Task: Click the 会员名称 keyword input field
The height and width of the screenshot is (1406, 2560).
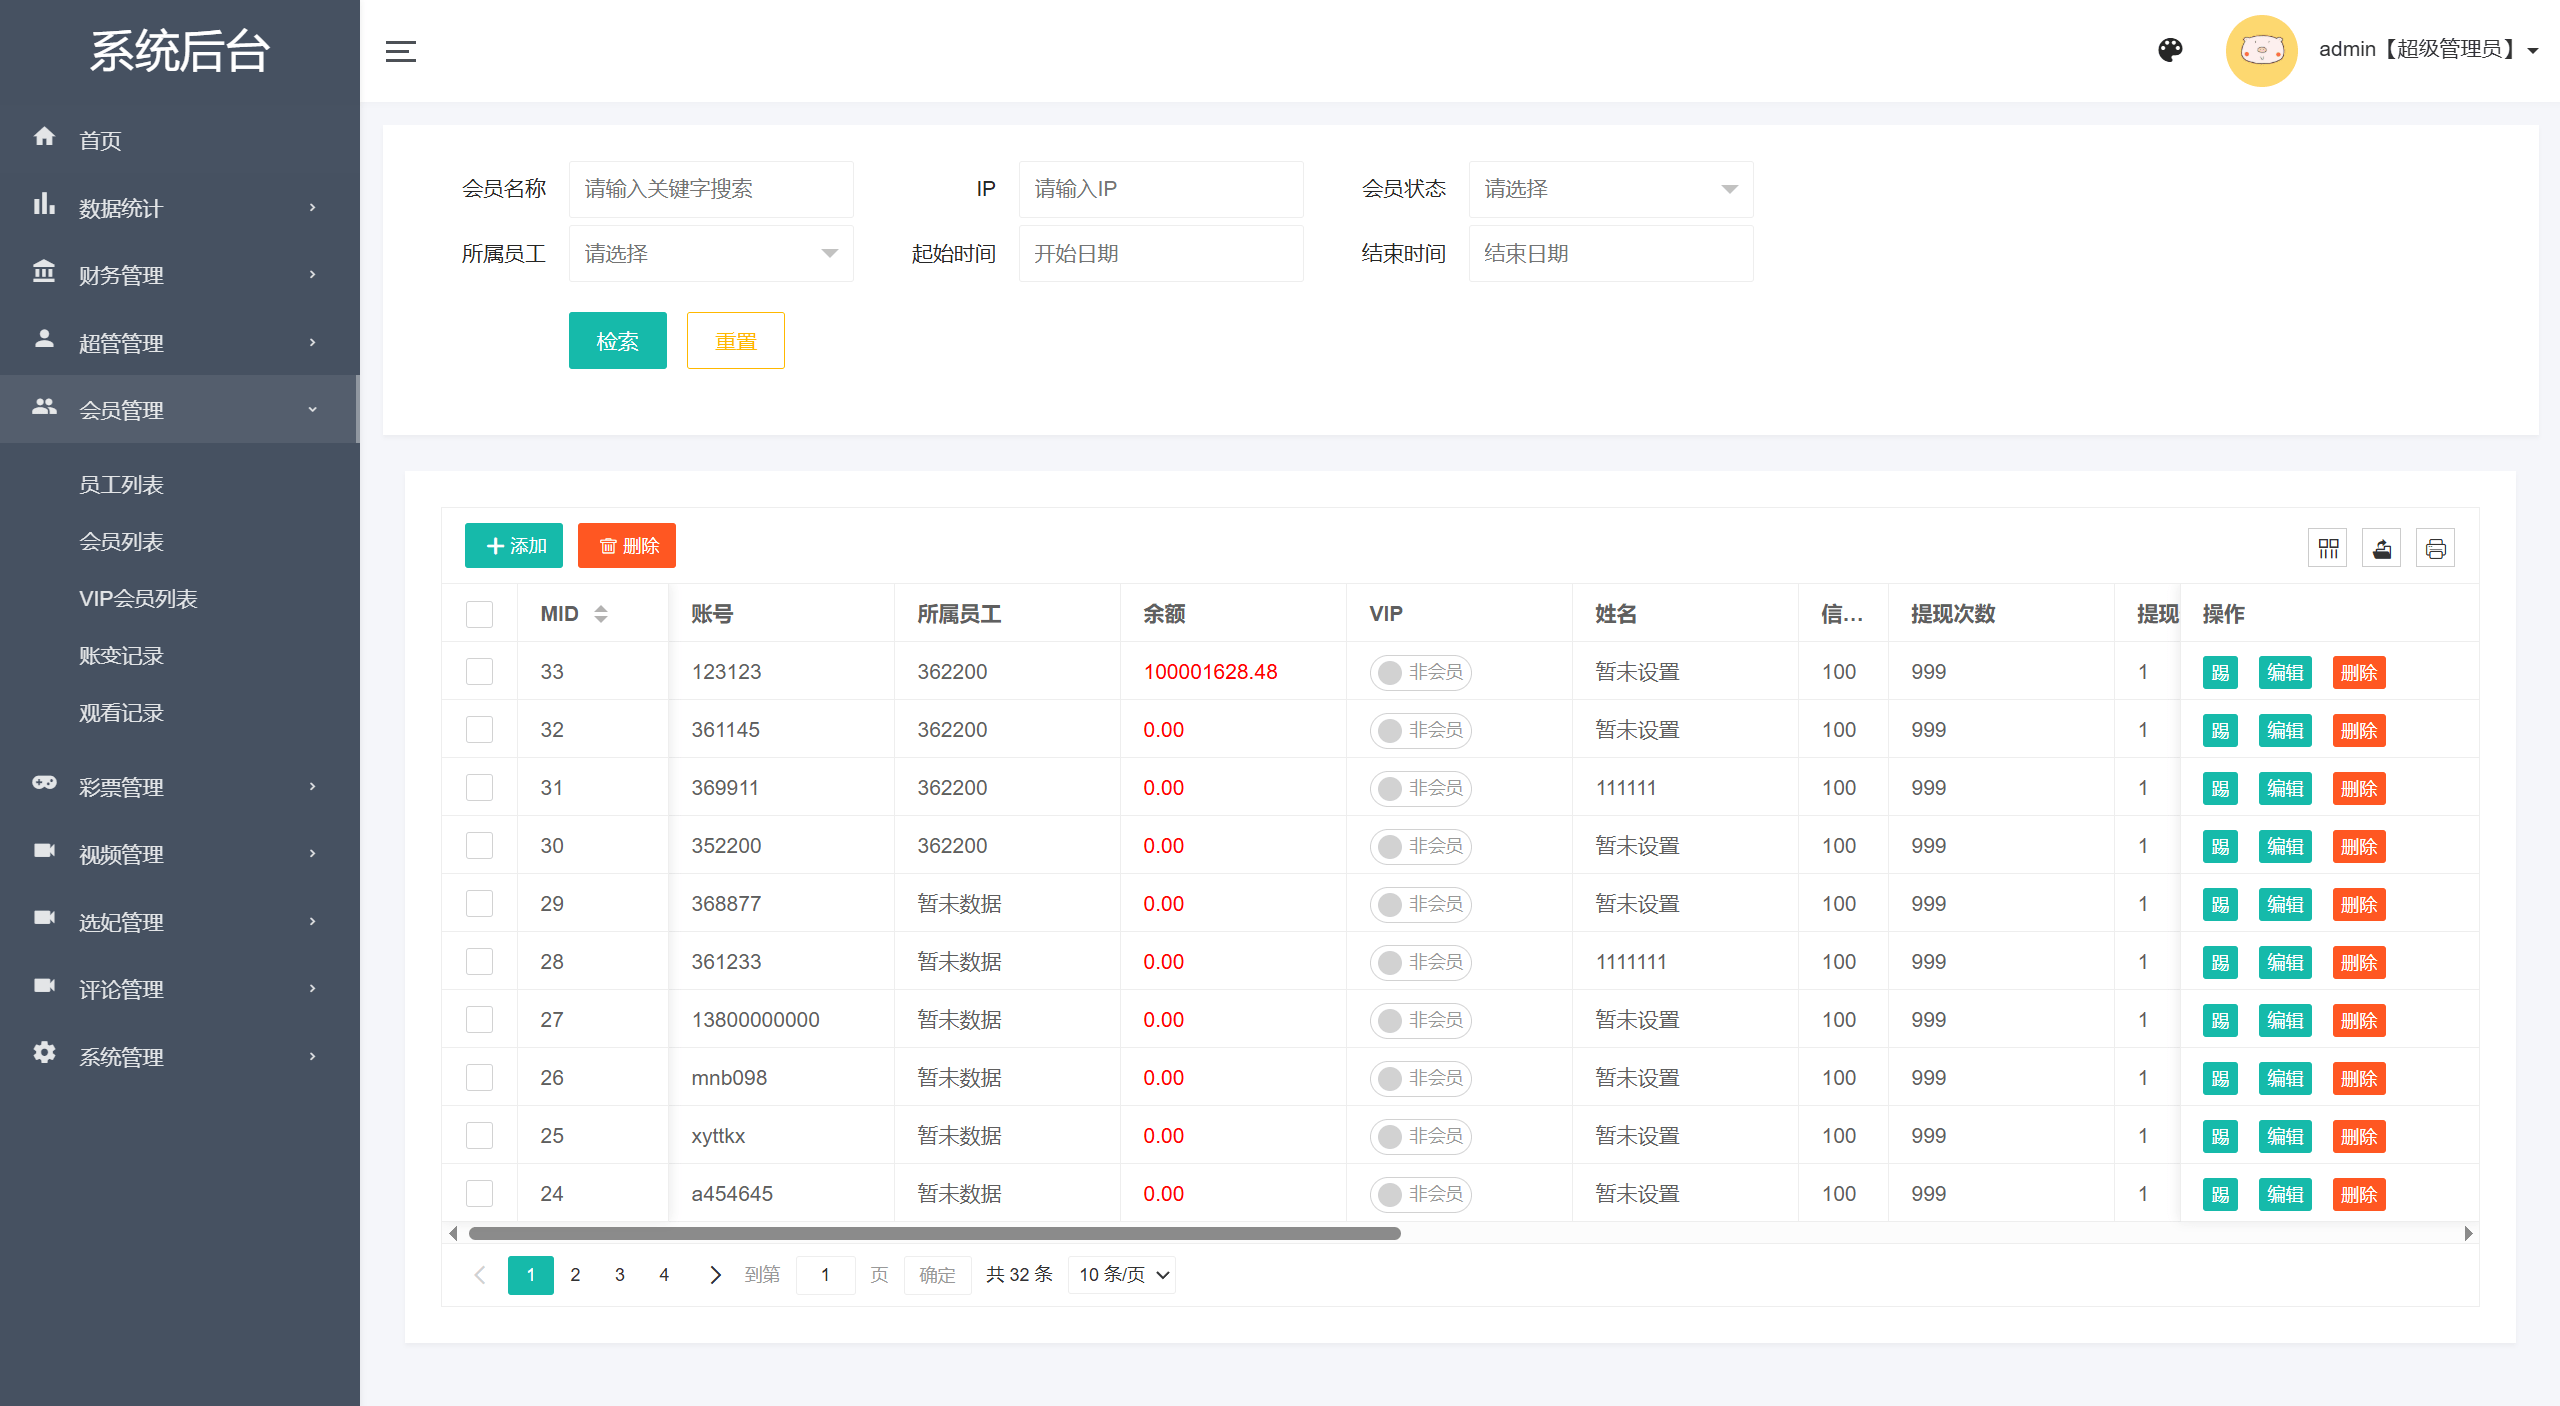Action: pos(710,189)
